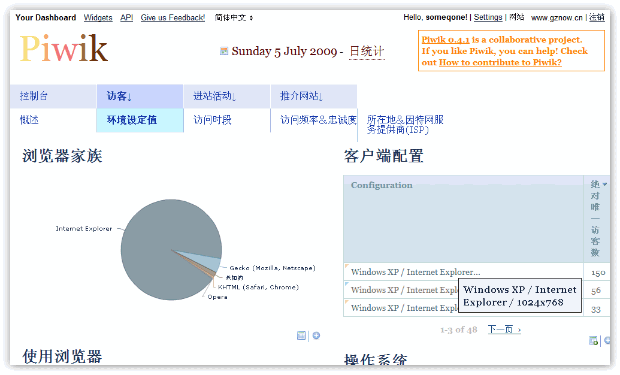This screenshot has height=375, width=620.
Task: Open the 控制台 menu tab
Action: 53,96
